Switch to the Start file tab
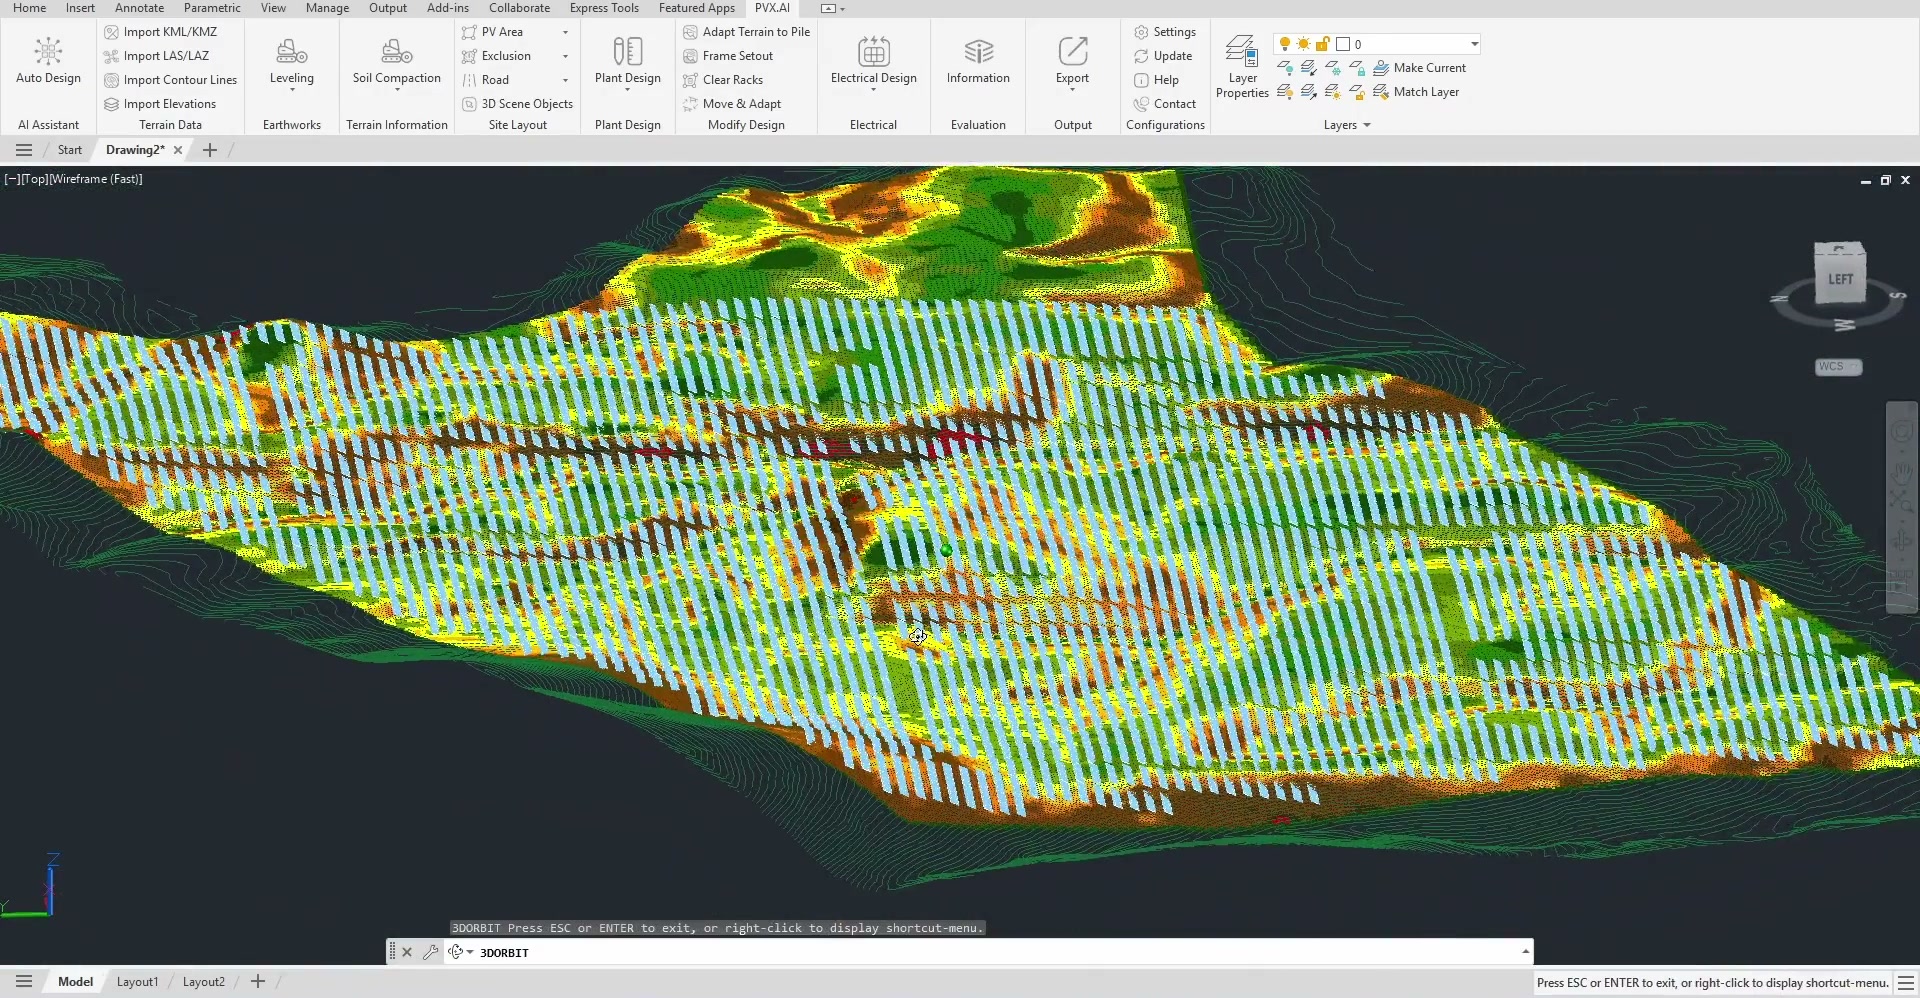 point(69,150)
